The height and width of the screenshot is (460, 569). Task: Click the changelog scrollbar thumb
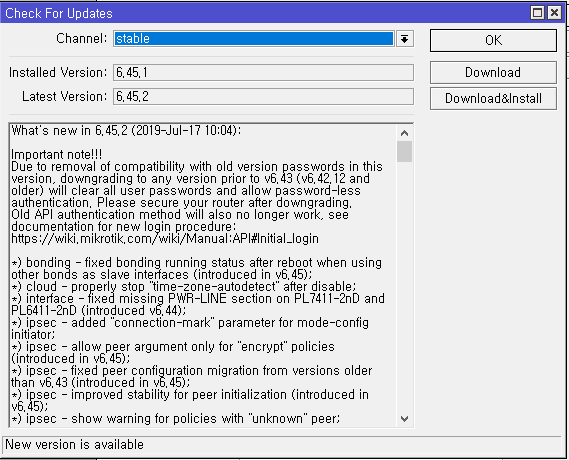tap(404, 151)
